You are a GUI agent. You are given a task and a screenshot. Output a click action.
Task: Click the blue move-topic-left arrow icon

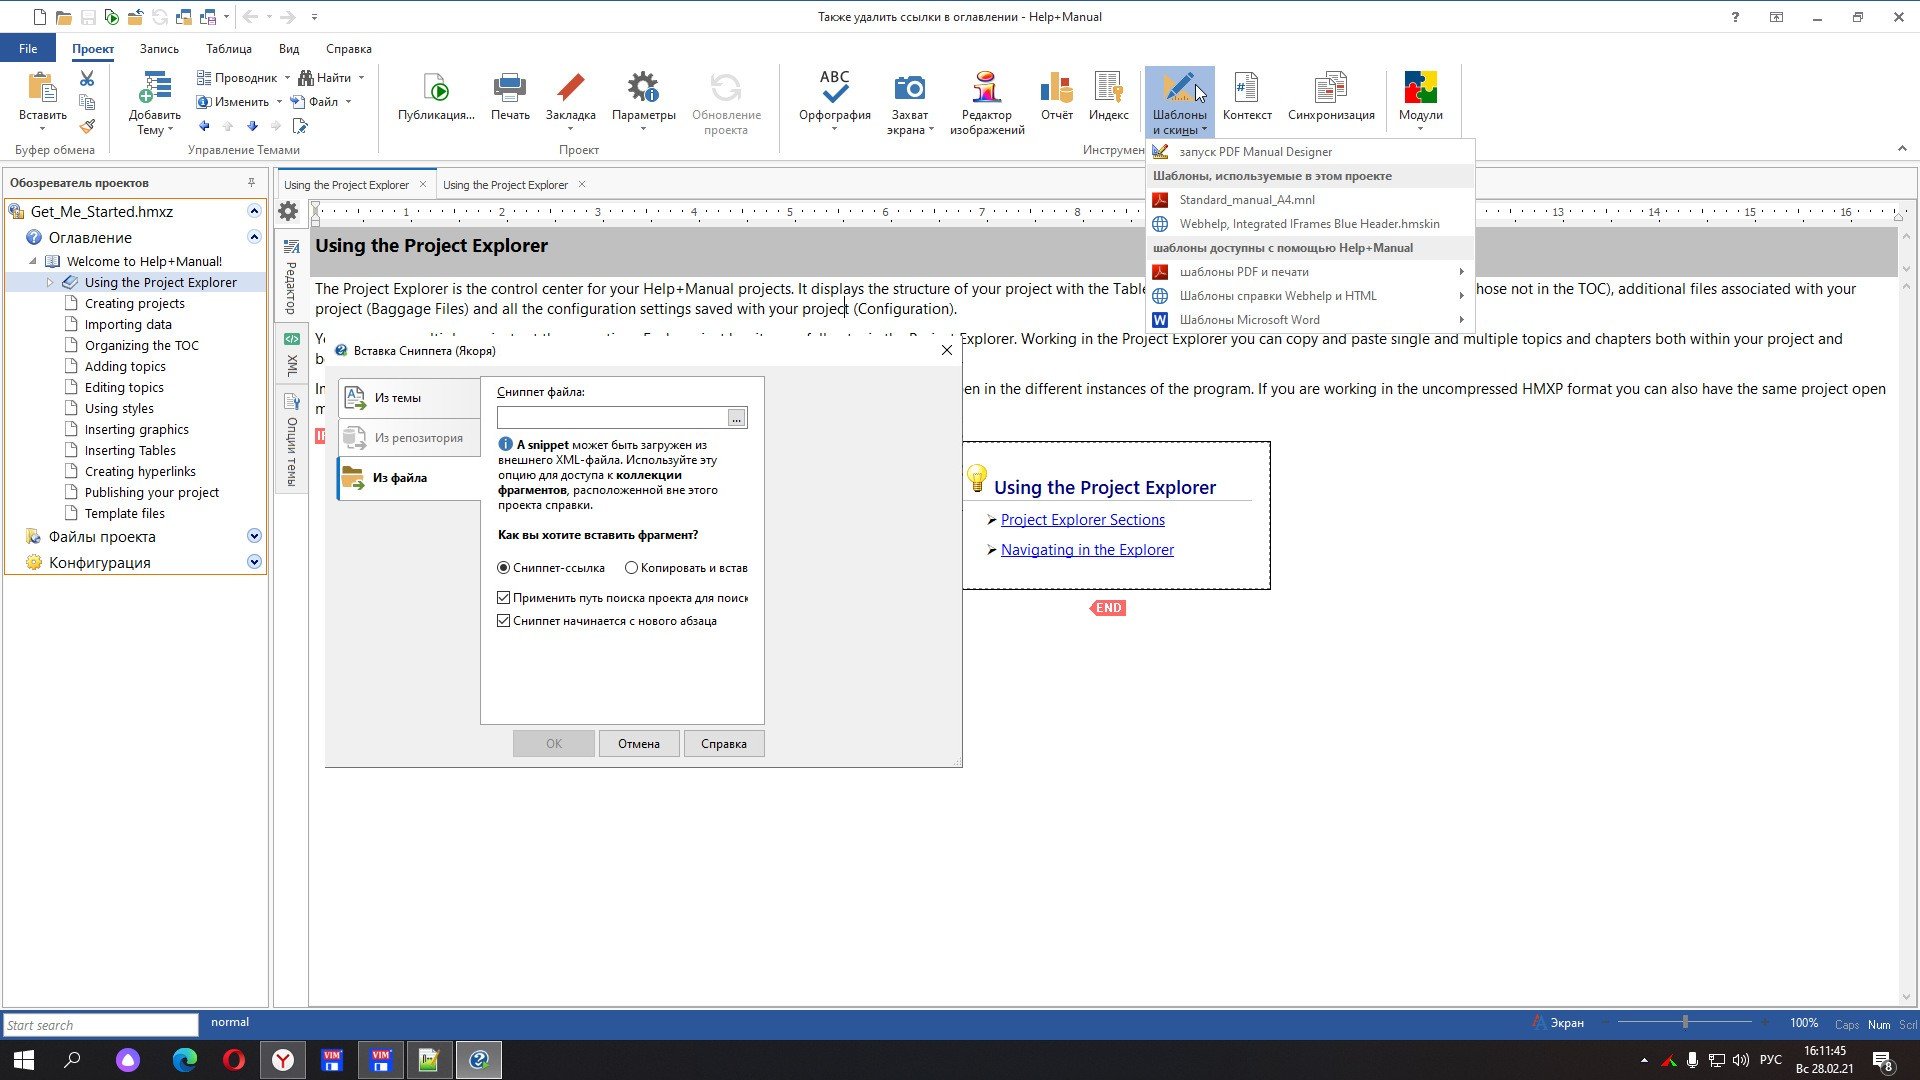[204, 126]
